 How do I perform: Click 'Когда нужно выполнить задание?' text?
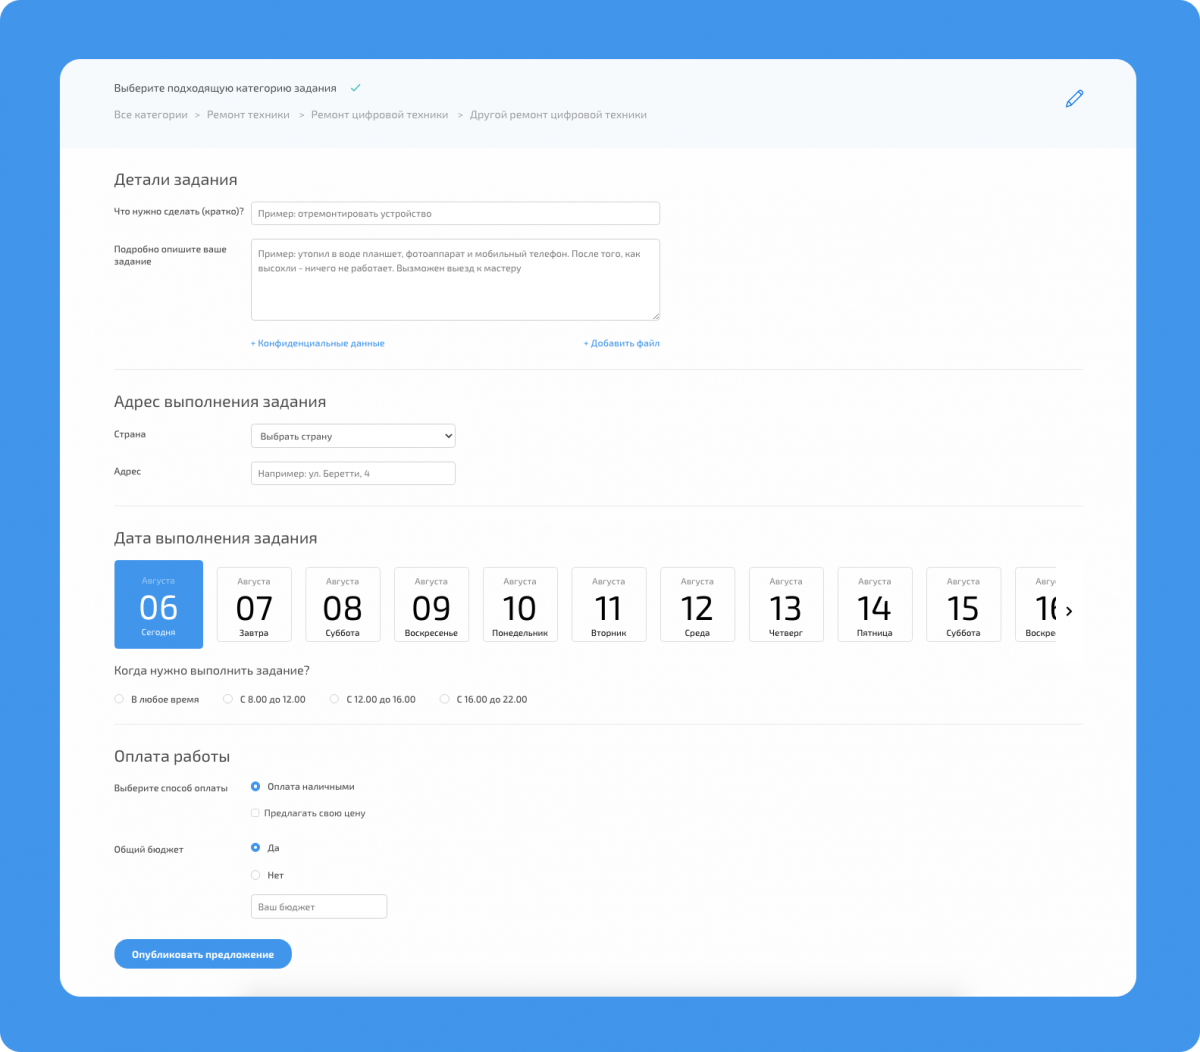point(212,671)
